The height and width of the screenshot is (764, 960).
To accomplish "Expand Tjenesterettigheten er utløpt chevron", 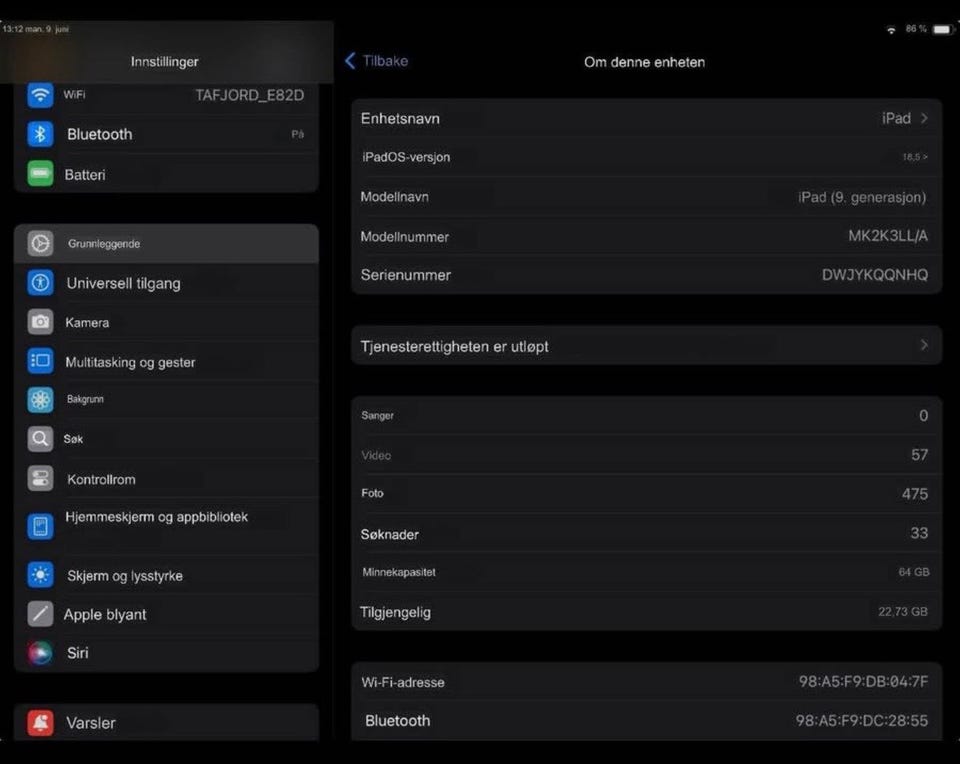I will pyautogui.click(x=924, y=345).
